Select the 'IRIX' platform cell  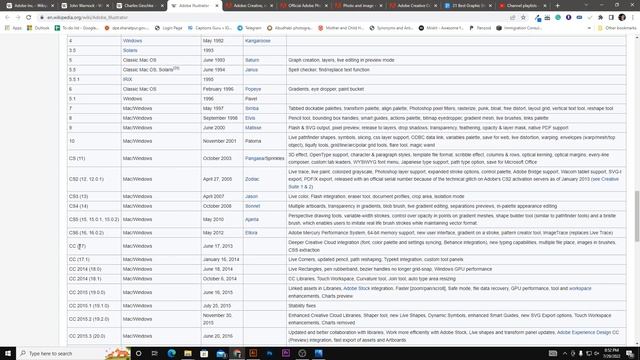(x=161, y=80)
